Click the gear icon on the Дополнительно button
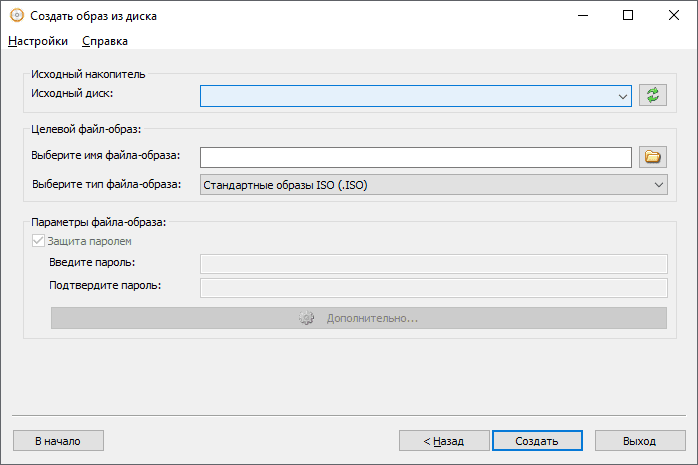 click(307, 318)
